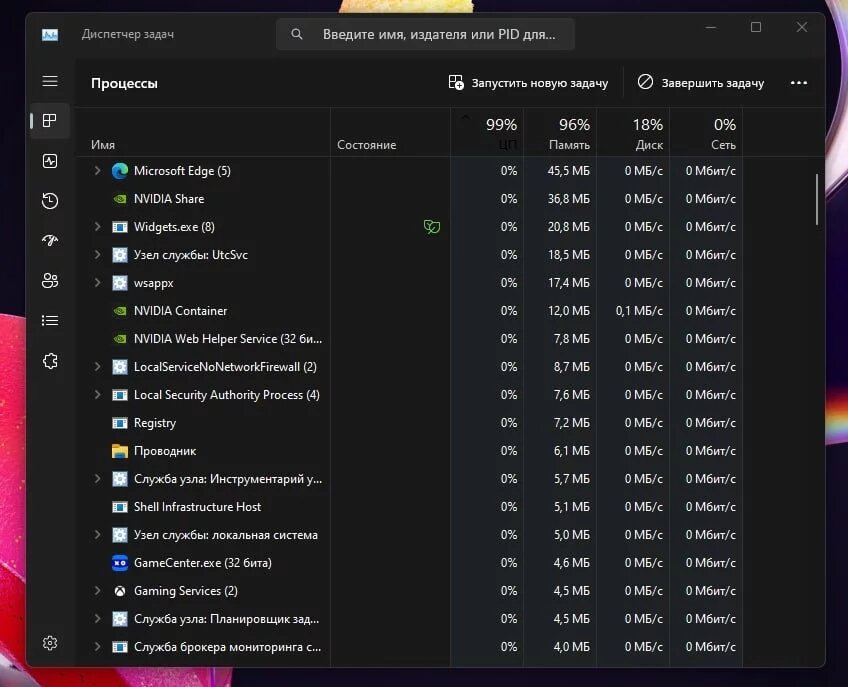Expand Local Security Authority Process (4)

pyautogui.click(x=97, y=394)
